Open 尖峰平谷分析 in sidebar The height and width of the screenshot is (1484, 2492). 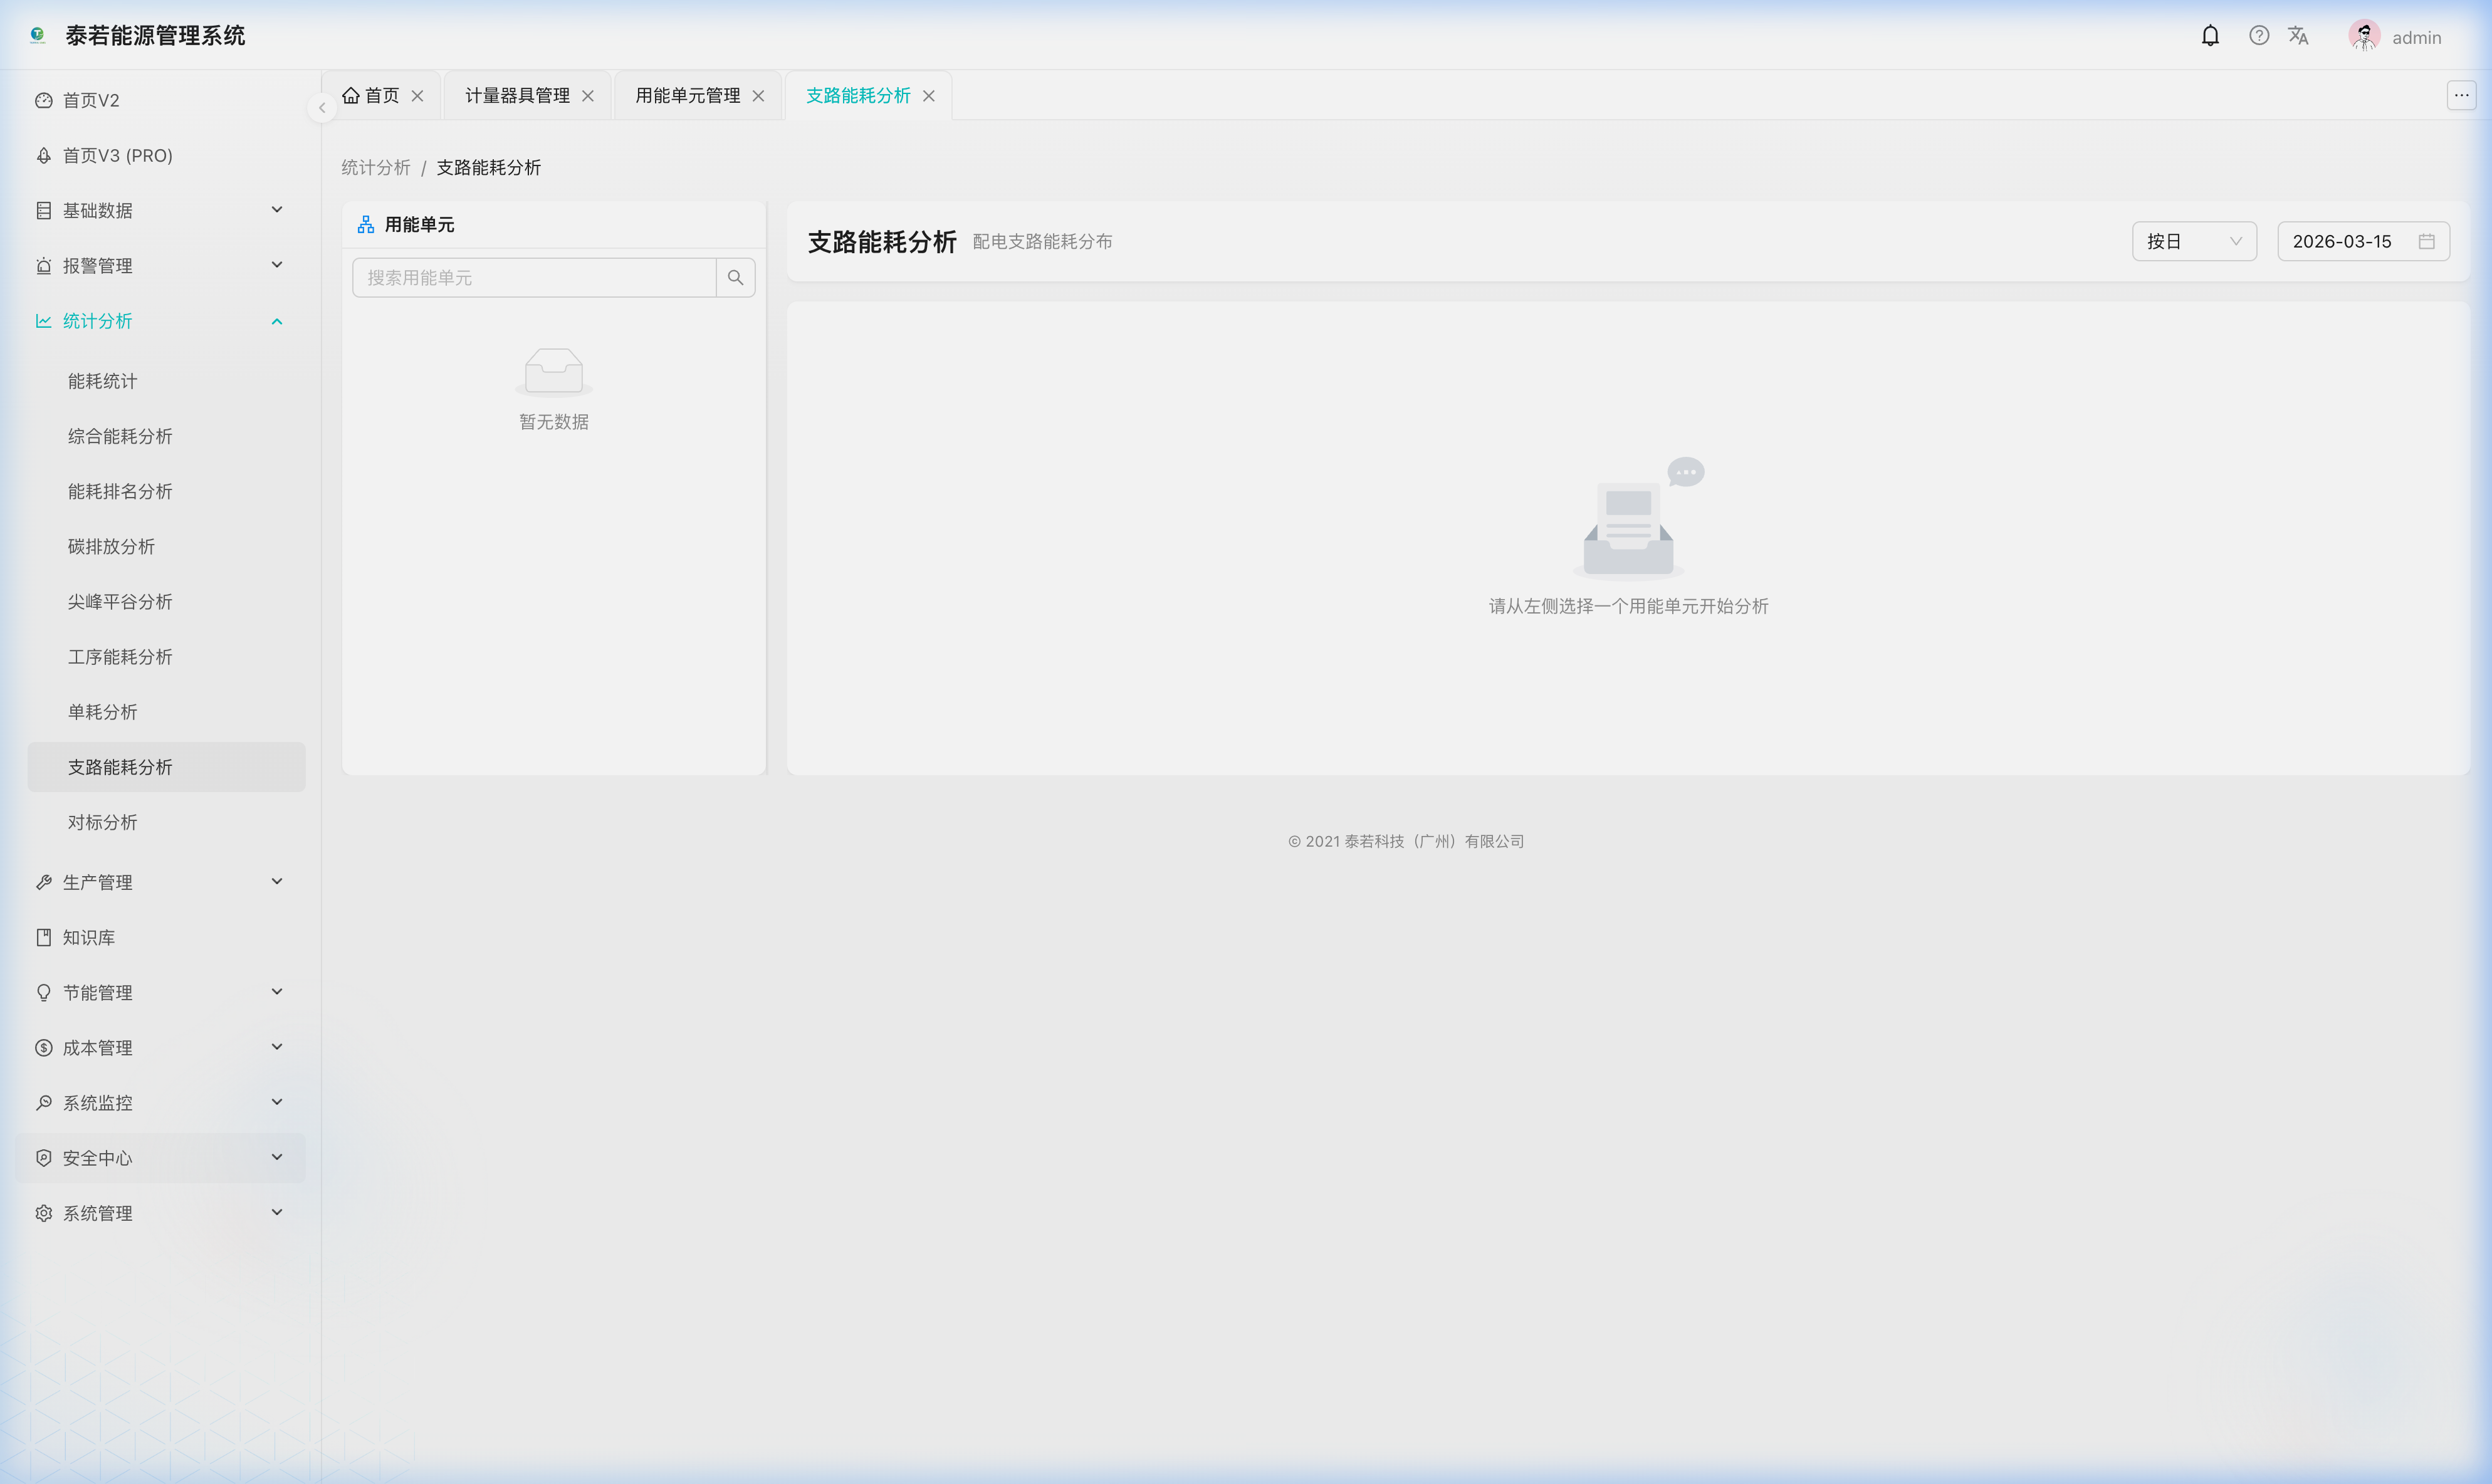point(120,602)
